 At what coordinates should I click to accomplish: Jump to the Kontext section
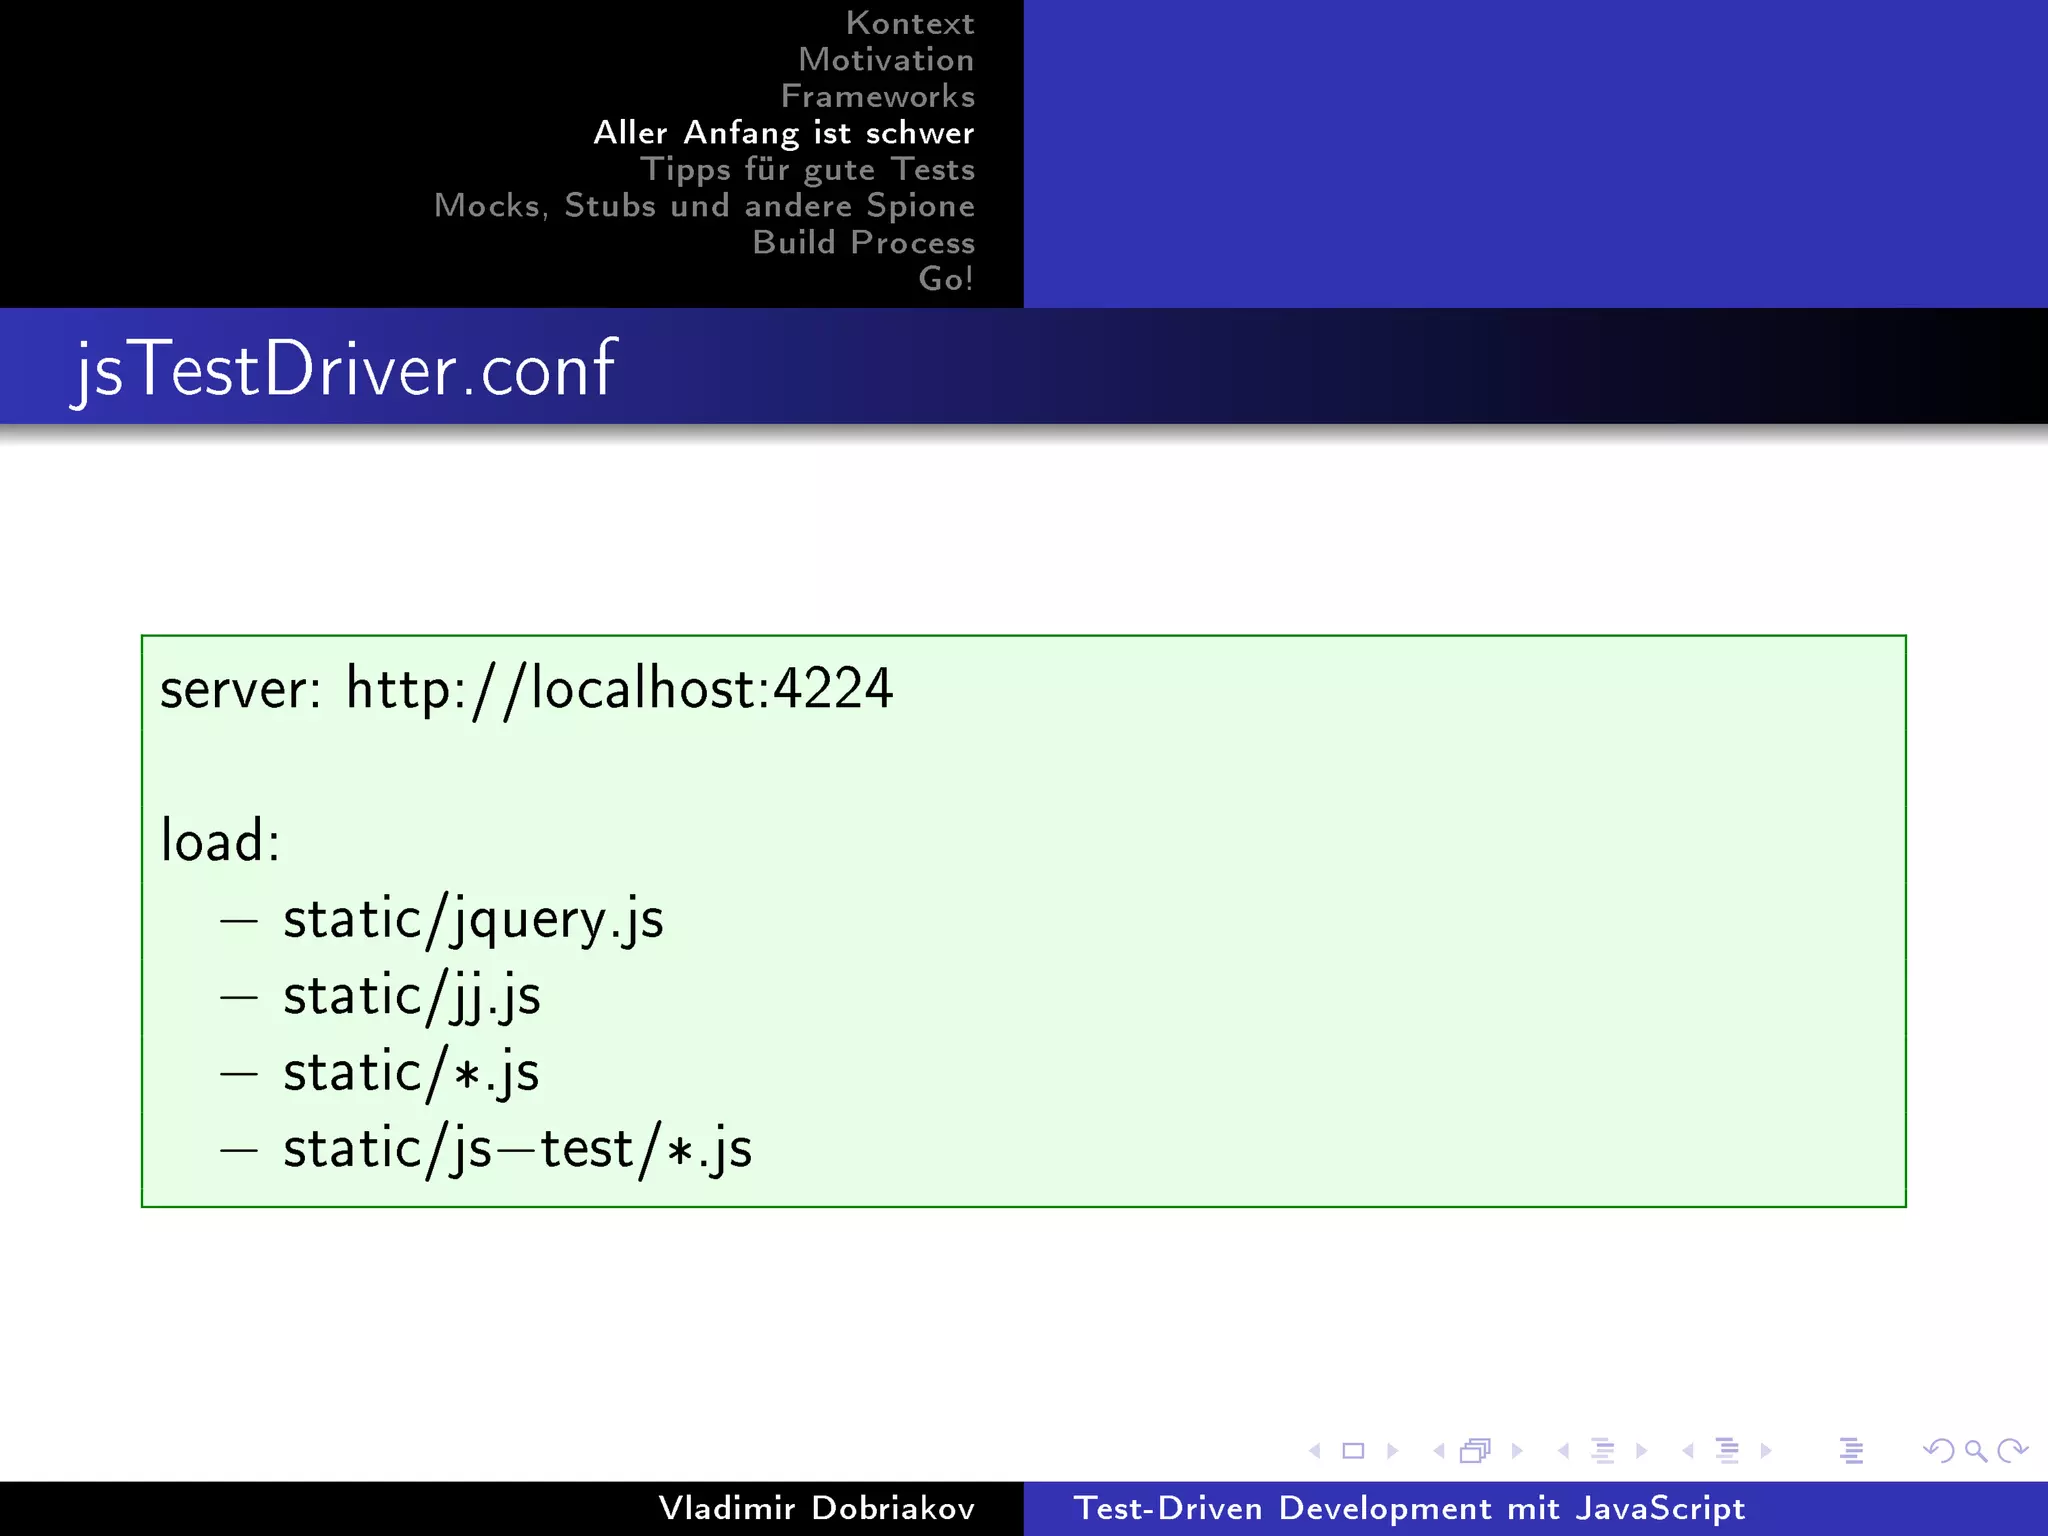[910, 23]
